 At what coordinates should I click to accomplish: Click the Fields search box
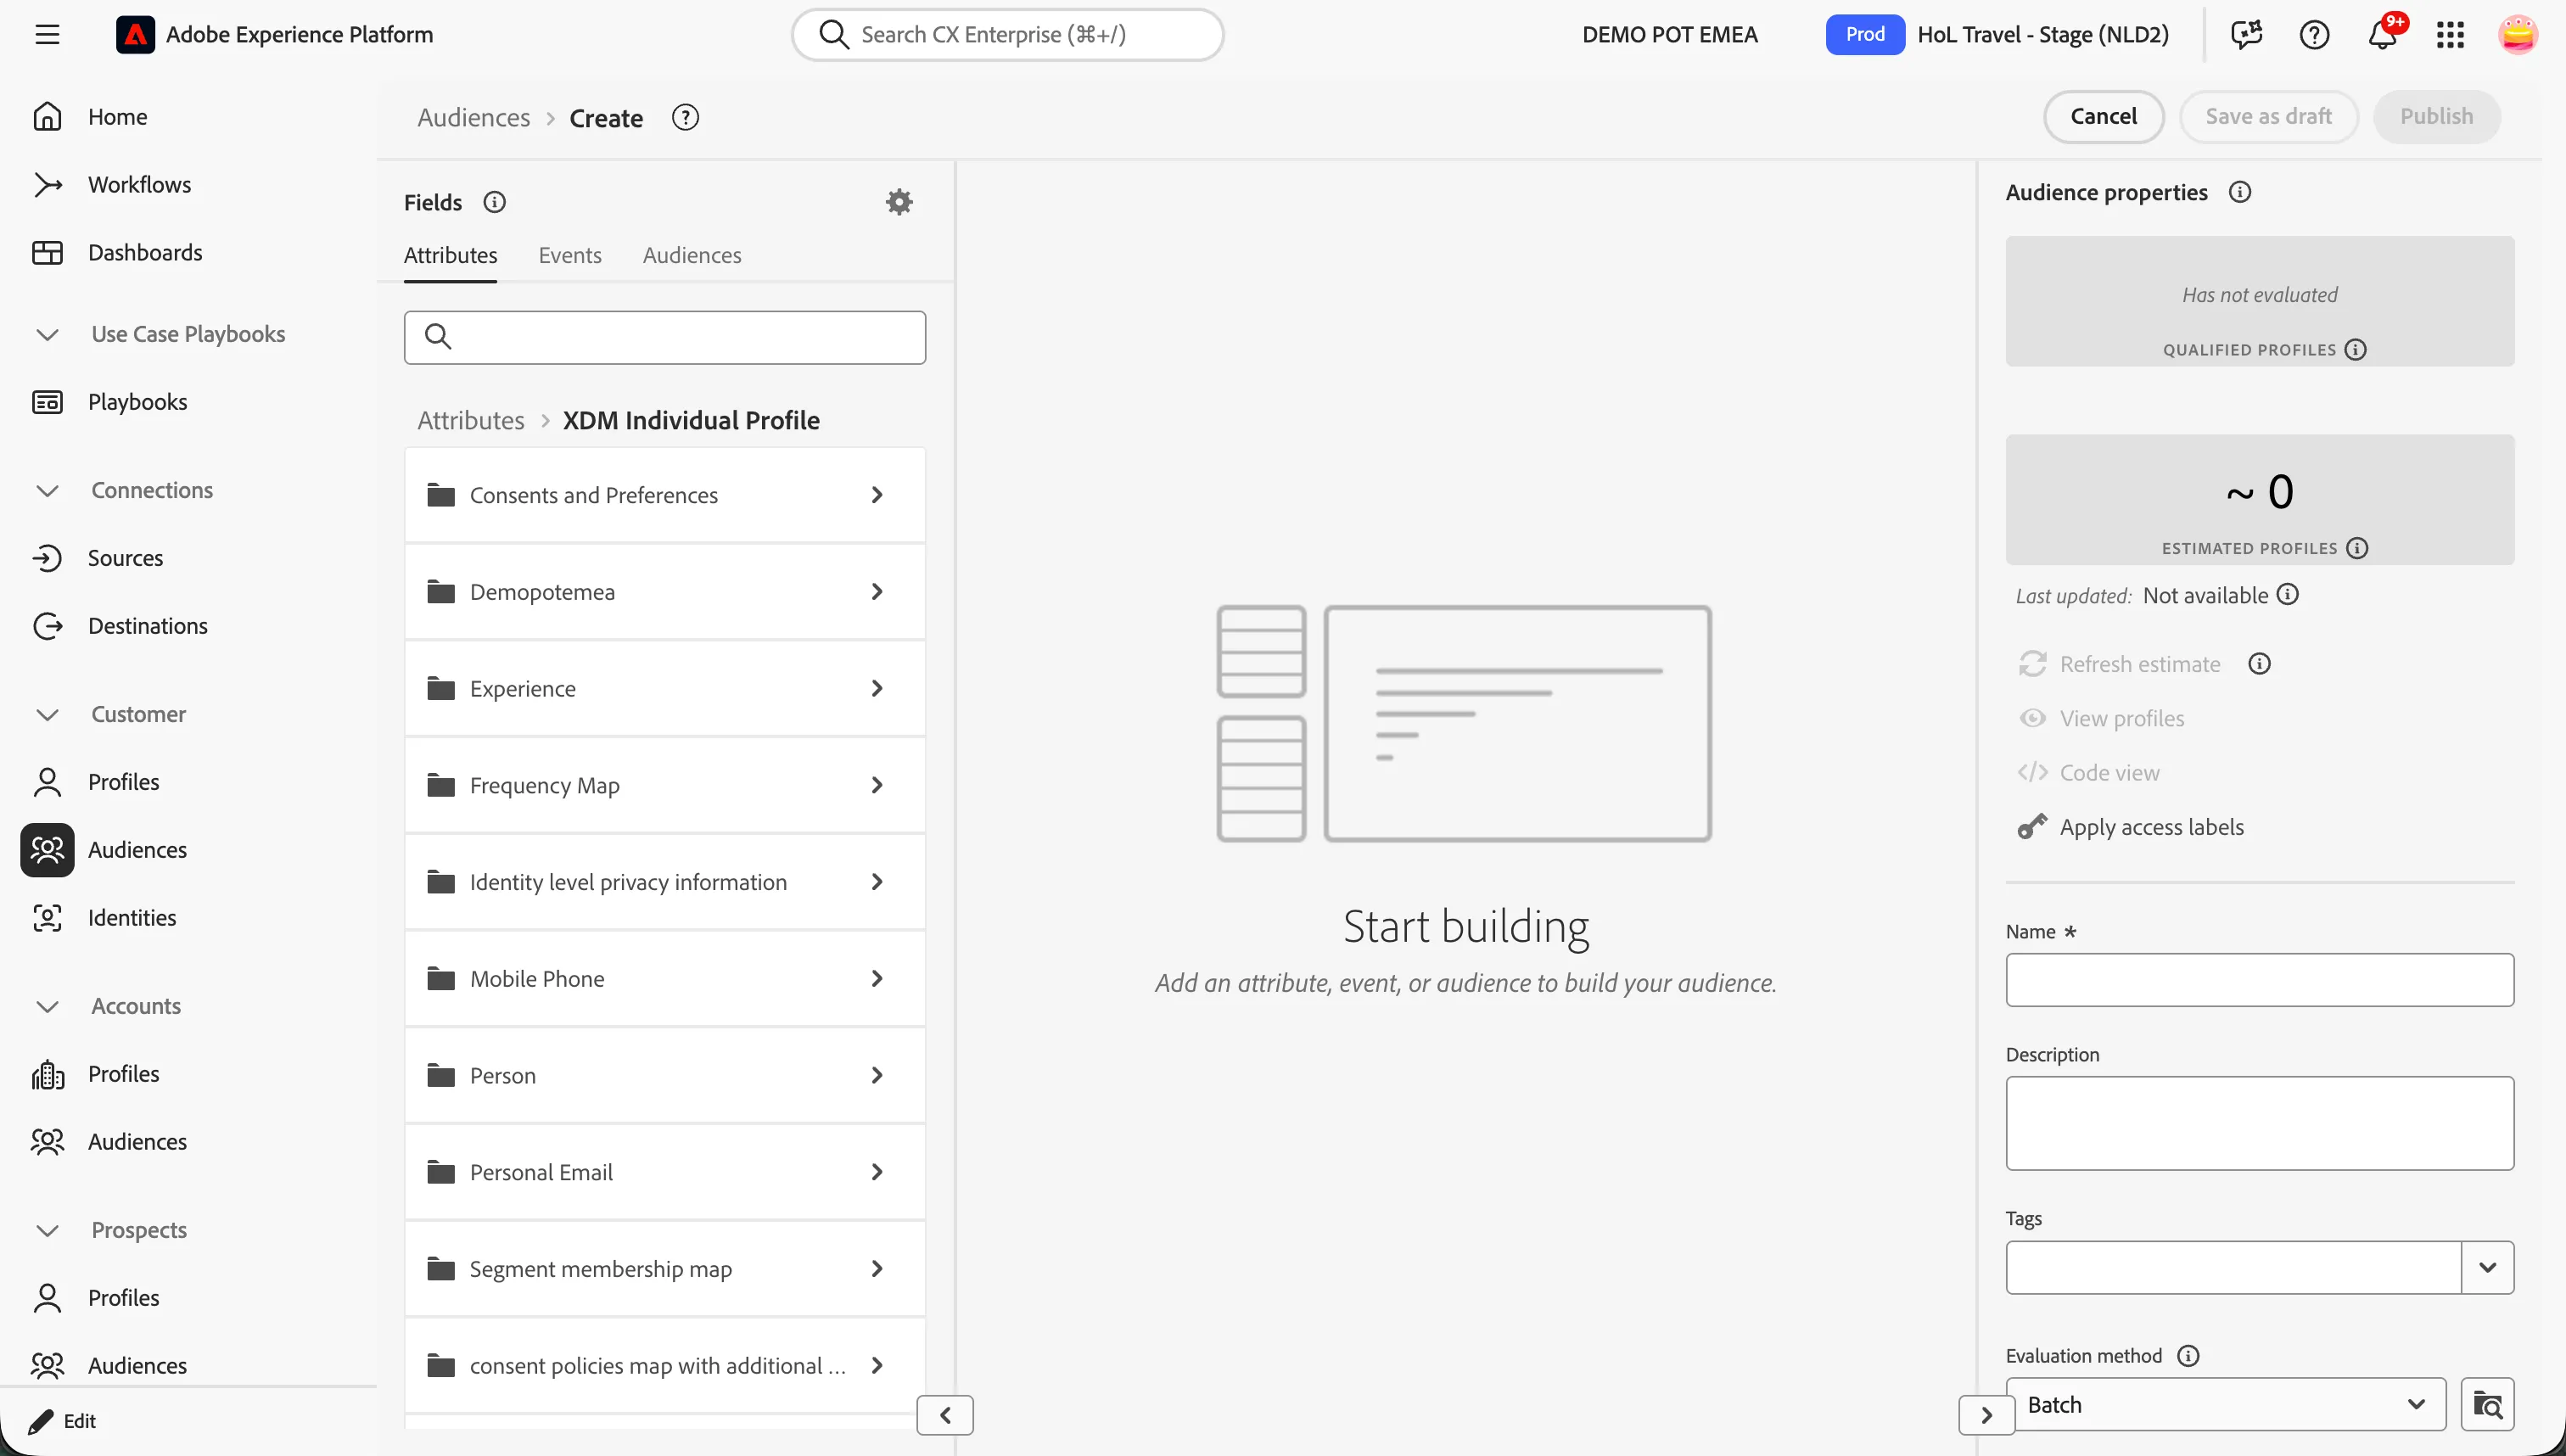pyautogui.click(x=665, y=337)
